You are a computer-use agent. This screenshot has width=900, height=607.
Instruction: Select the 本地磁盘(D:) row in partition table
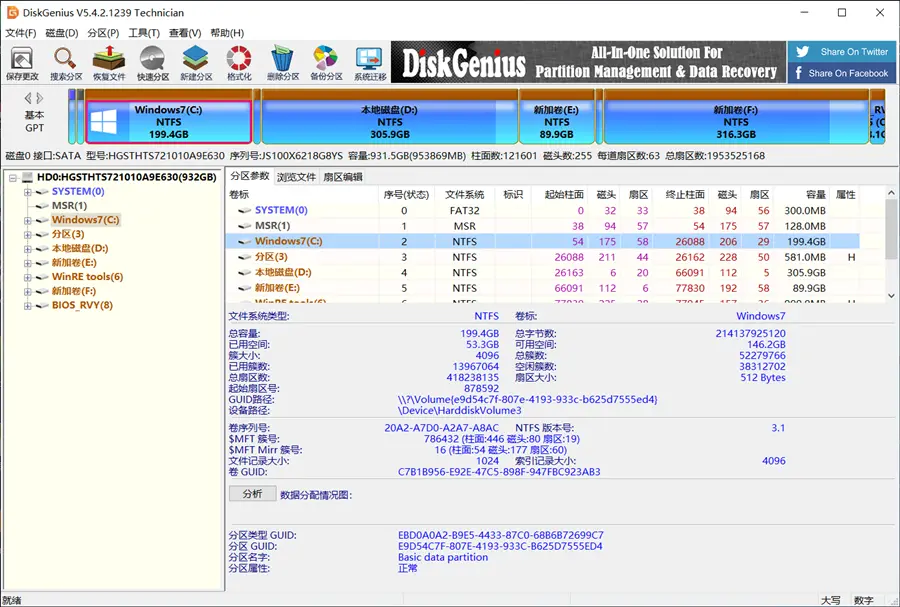[x=543, y=273]
